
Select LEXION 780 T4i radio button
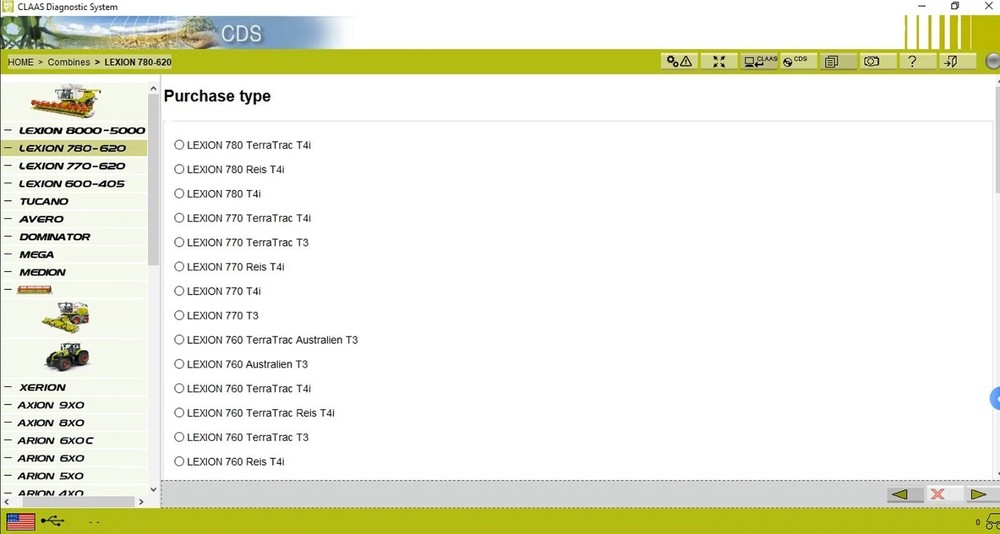click(x=179, y=193)
